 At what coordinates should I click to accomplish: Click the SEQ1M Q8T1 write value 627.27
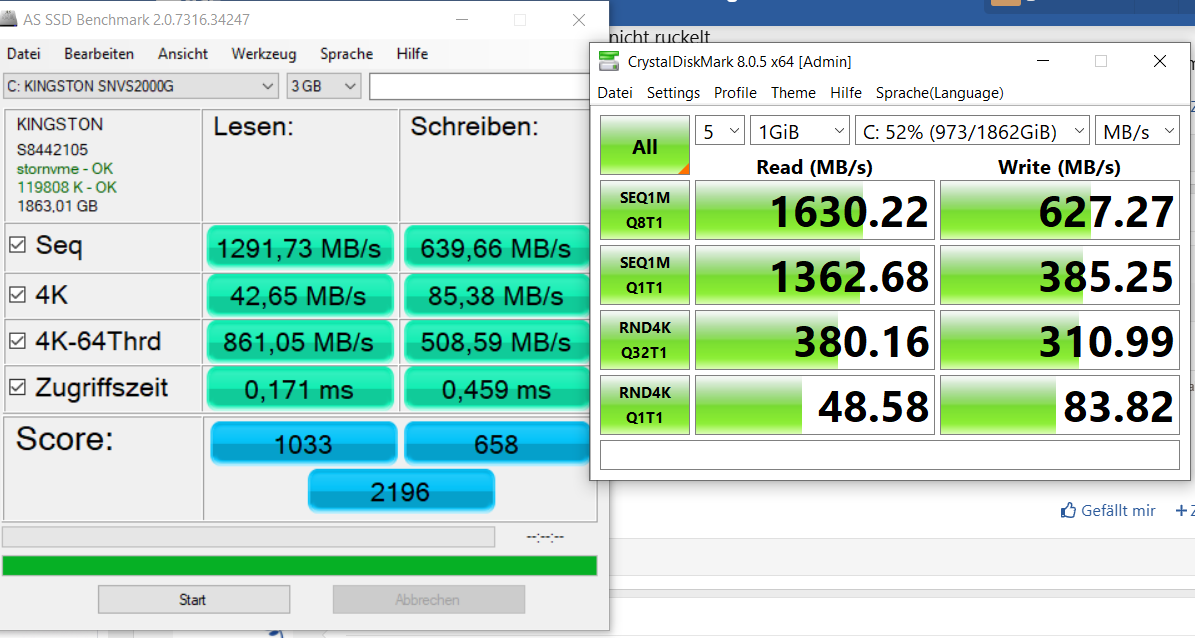point(1060,210)
